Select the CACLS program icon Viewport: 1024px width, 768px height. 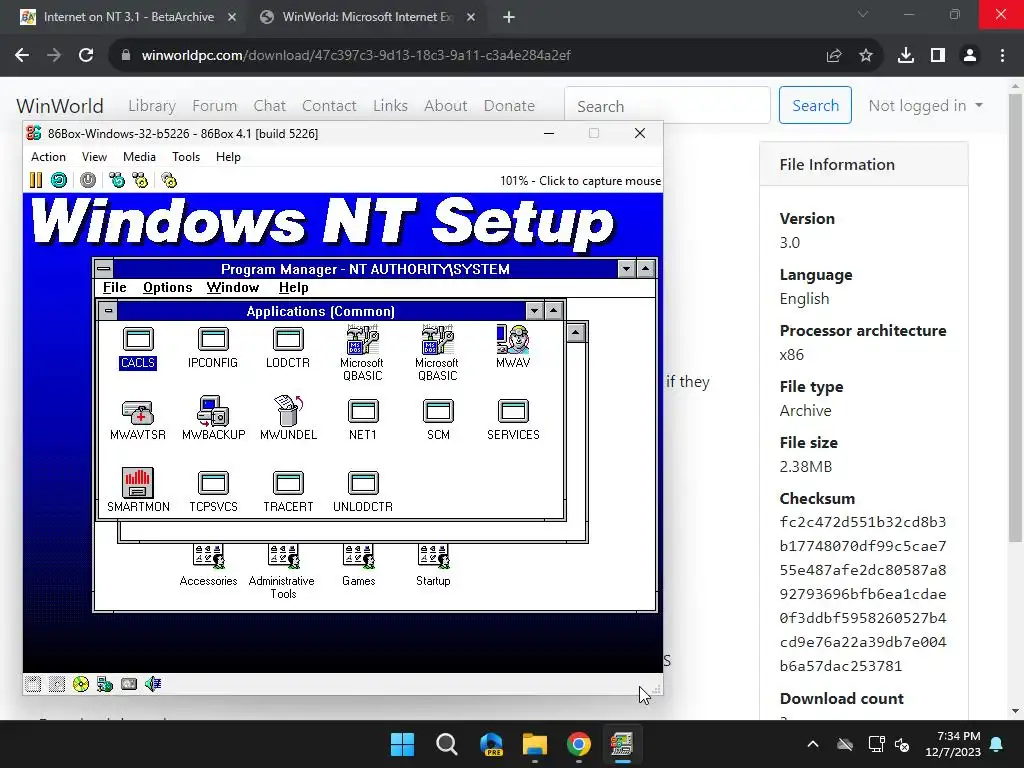(138, 347)
